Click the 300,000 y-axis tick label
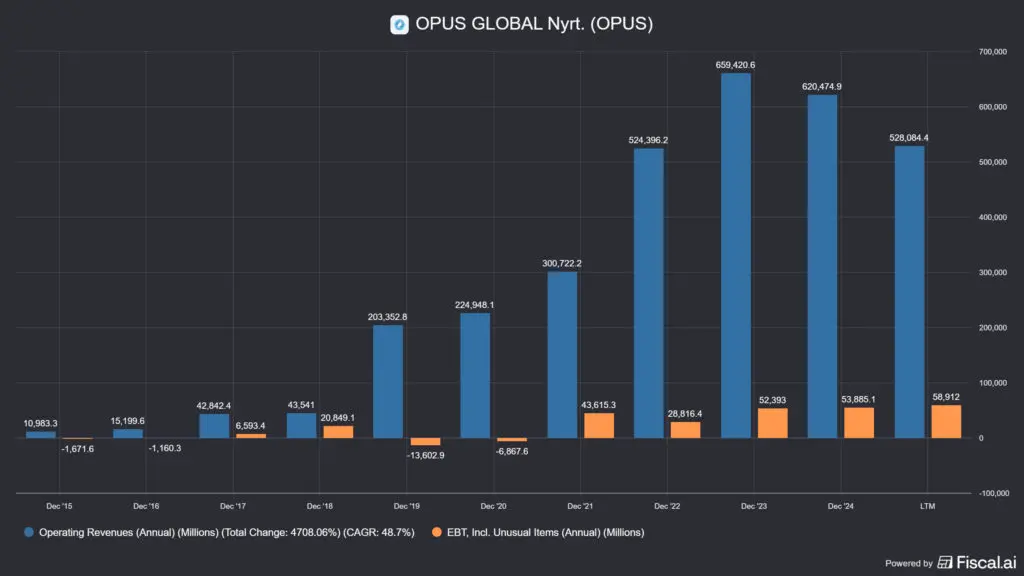 point(993,272)
